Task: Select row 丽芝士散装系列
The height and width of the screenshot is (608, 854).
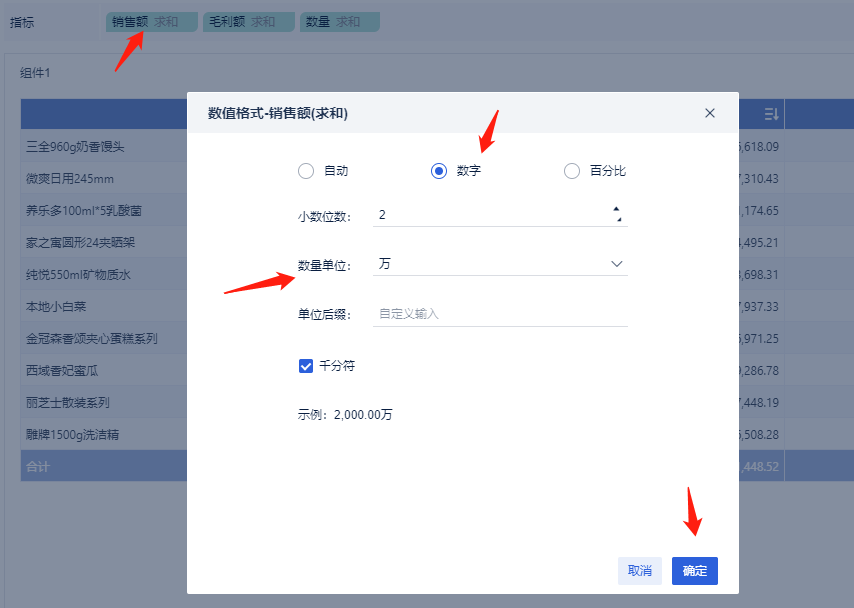Action: [x=68, y=403]
